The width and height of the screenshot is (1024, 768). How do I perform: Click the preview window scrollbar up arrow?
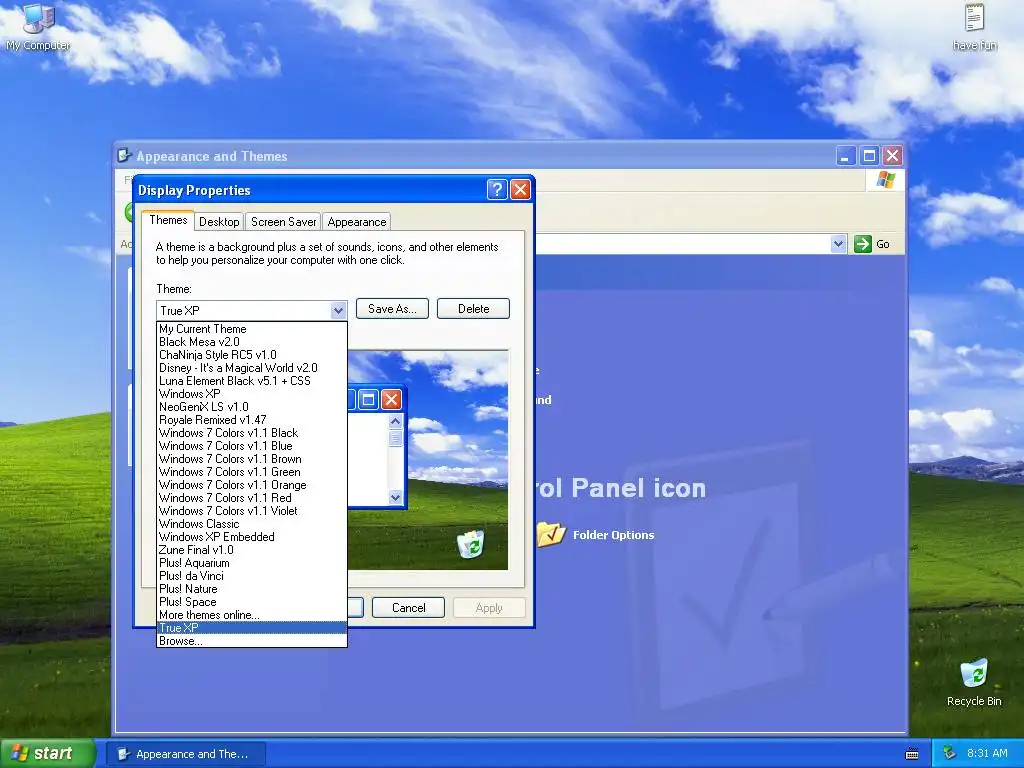coord(395,421)
